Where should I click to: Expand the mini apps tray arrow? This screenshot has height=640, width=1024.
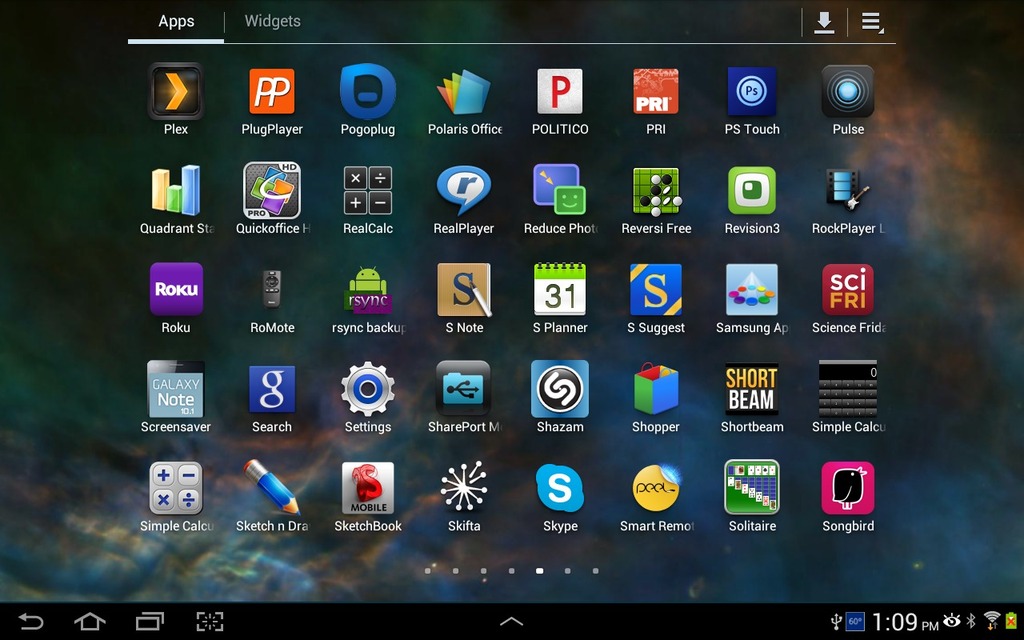click(x=511, y=621)
